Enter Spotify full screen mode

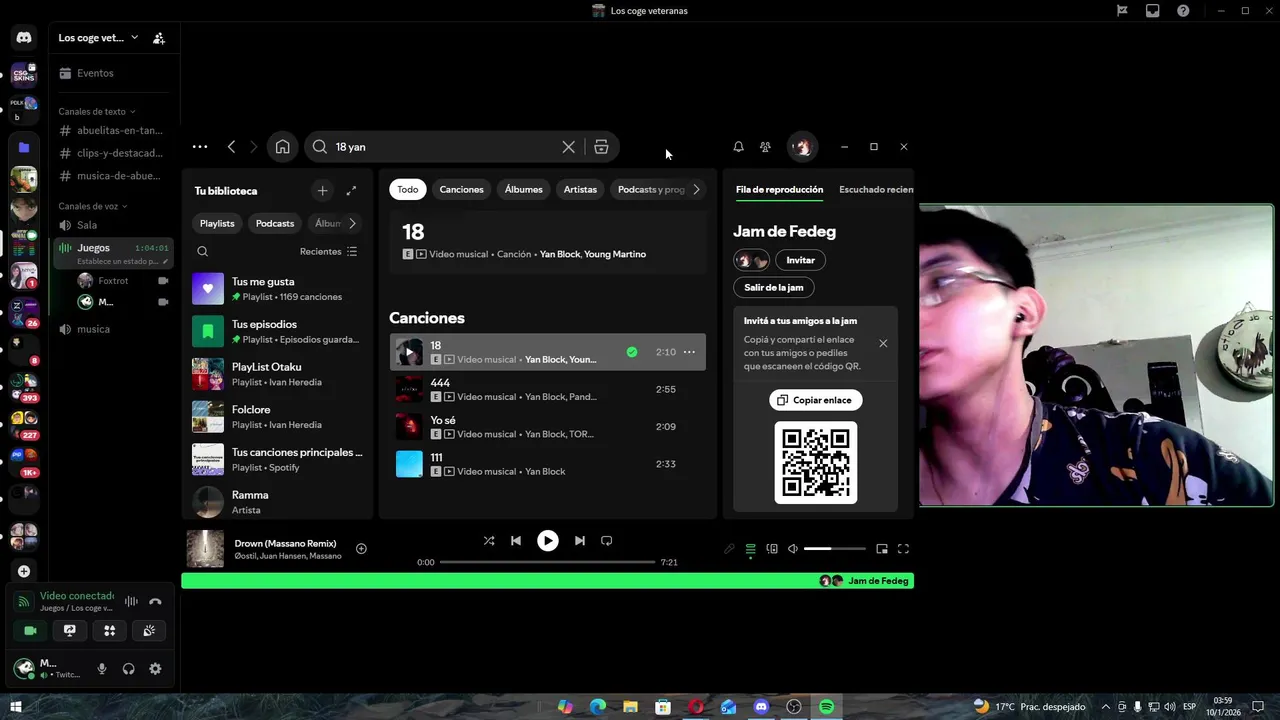(903, 548)
